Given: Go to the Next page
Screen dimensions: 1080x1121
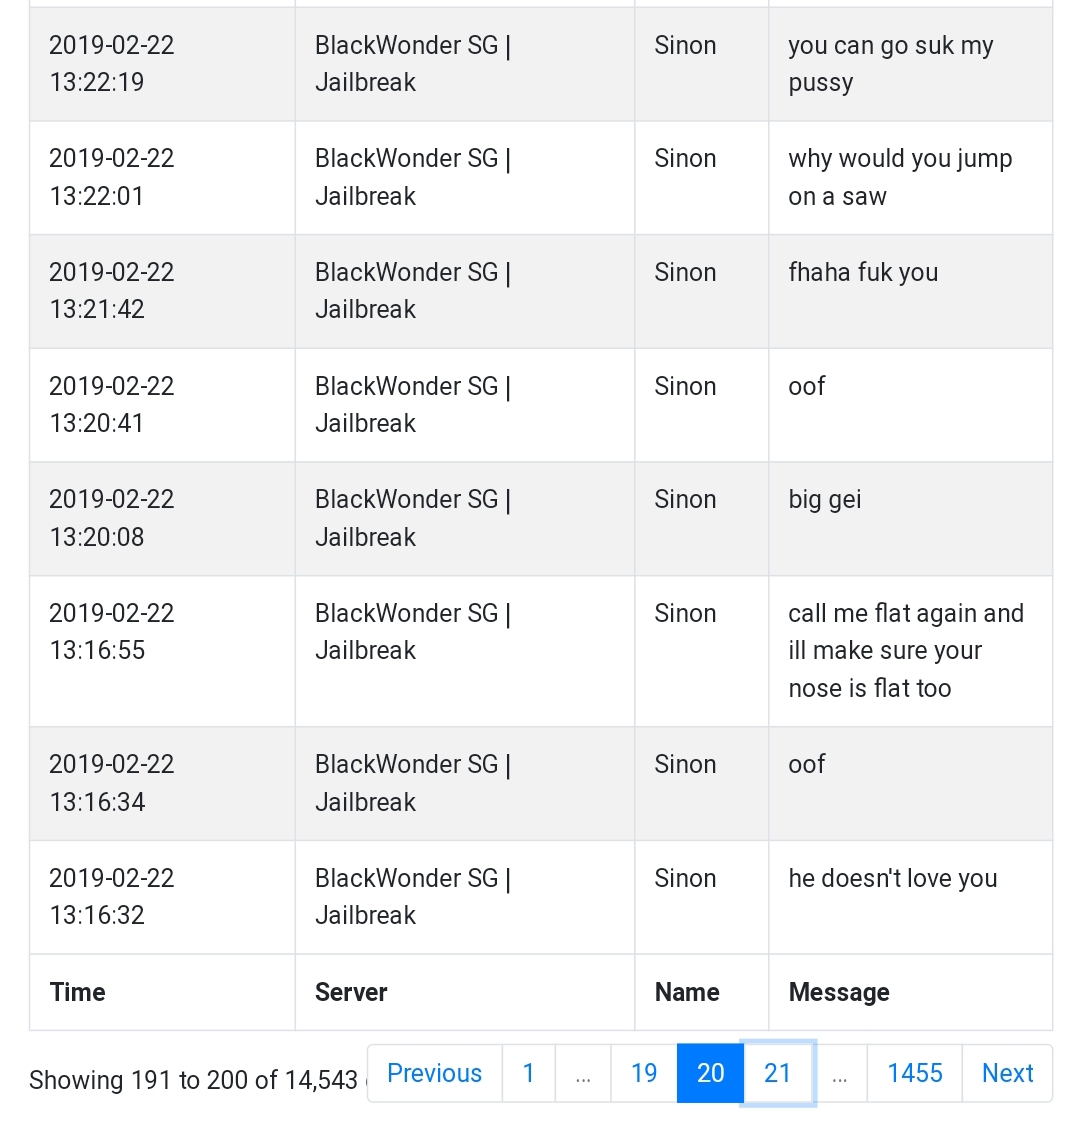Looking at the screenshot, I should tap(1008, 1073).
